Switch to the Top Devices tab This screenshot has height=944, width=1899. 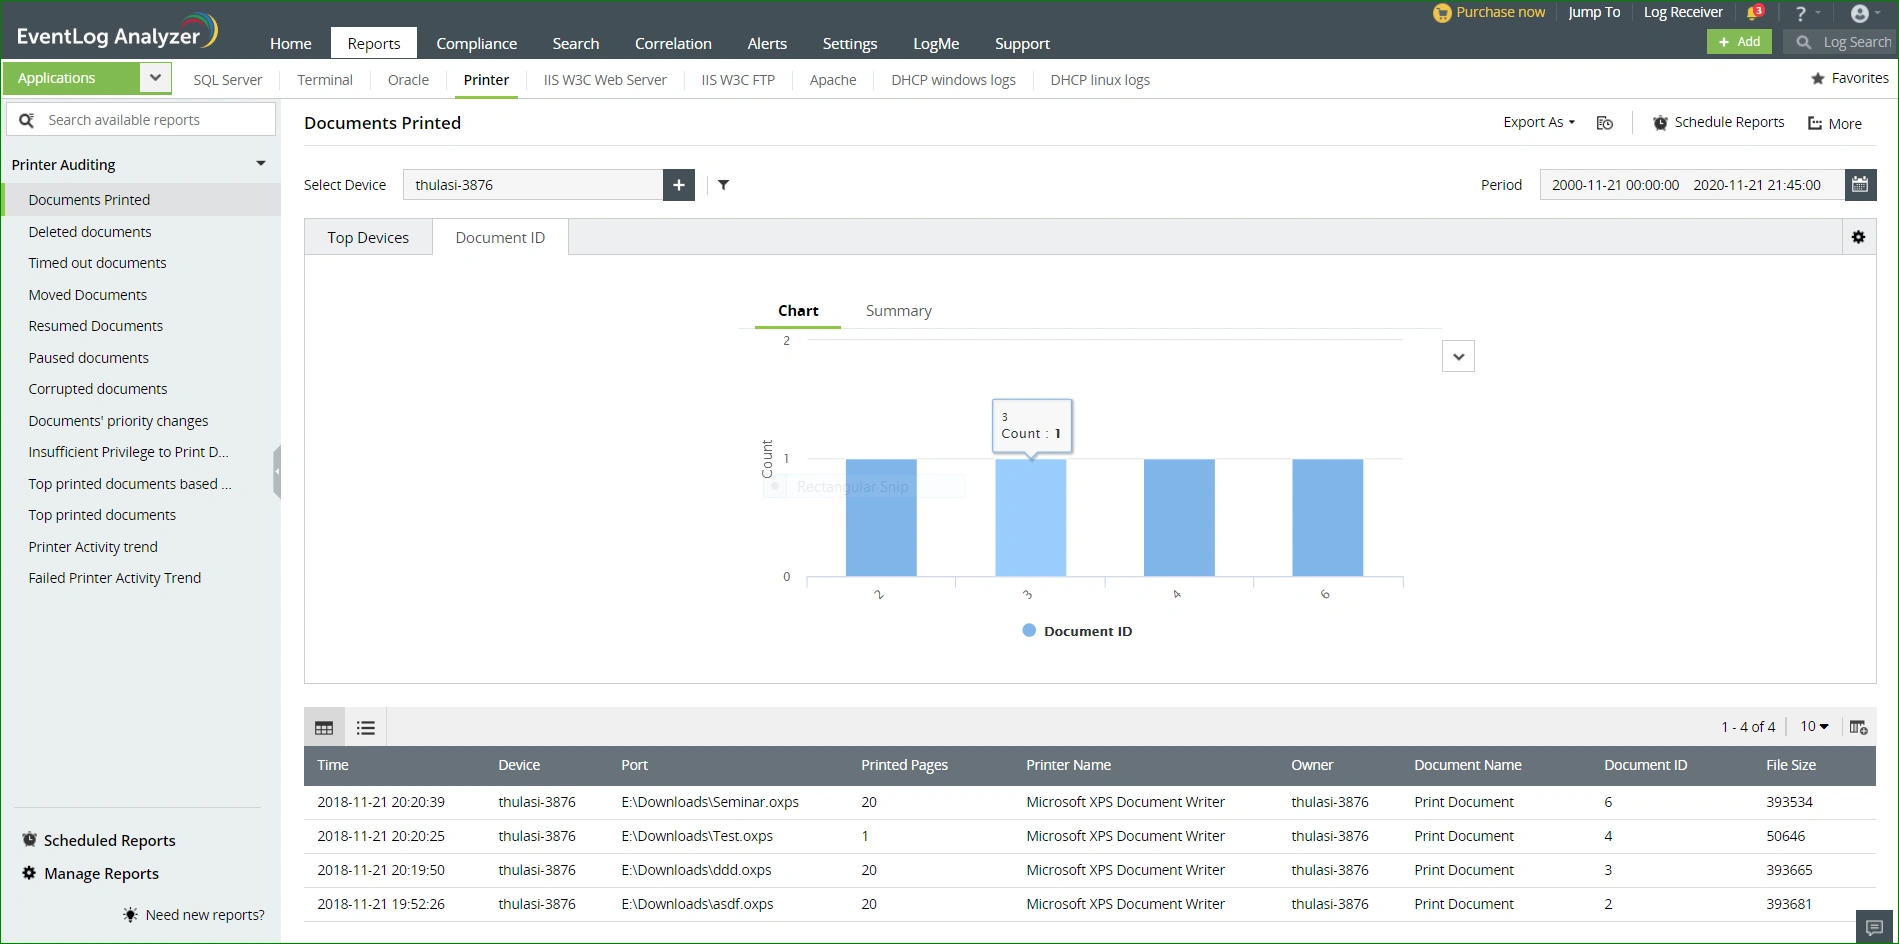pos(368,238)
